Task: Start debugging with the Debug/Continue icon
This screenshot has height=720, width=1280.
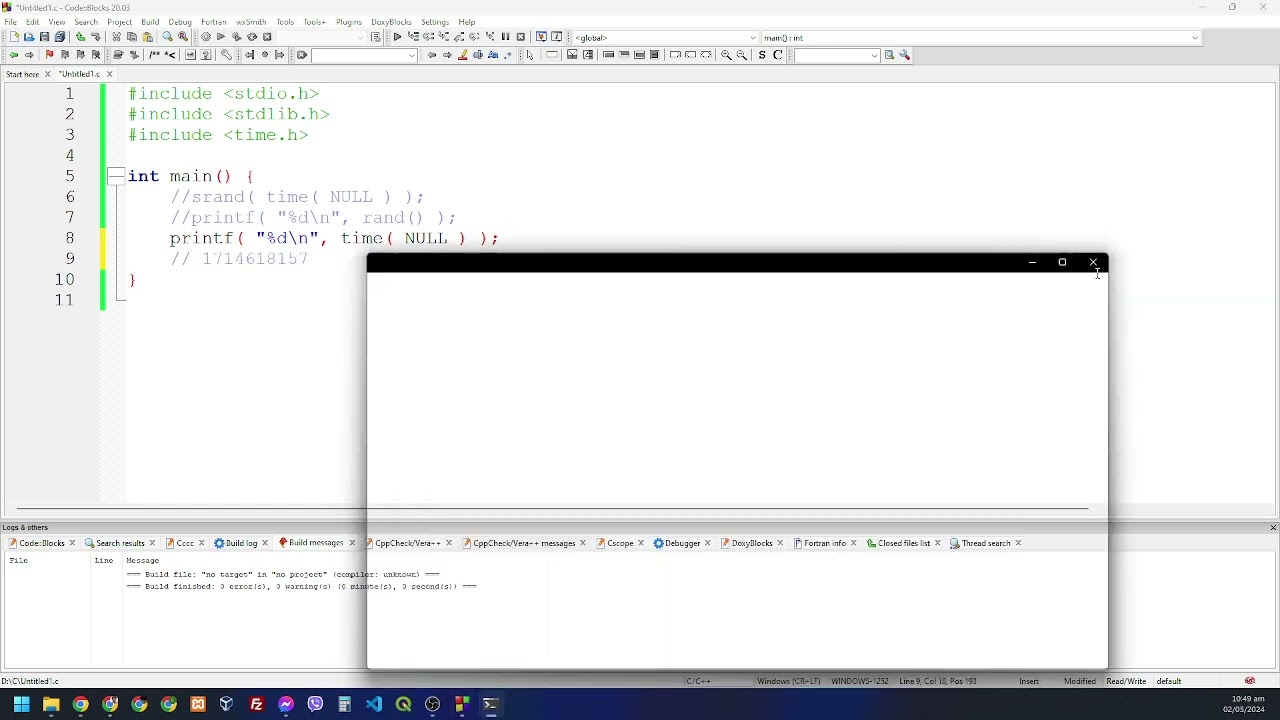Action: pos(398,37)
